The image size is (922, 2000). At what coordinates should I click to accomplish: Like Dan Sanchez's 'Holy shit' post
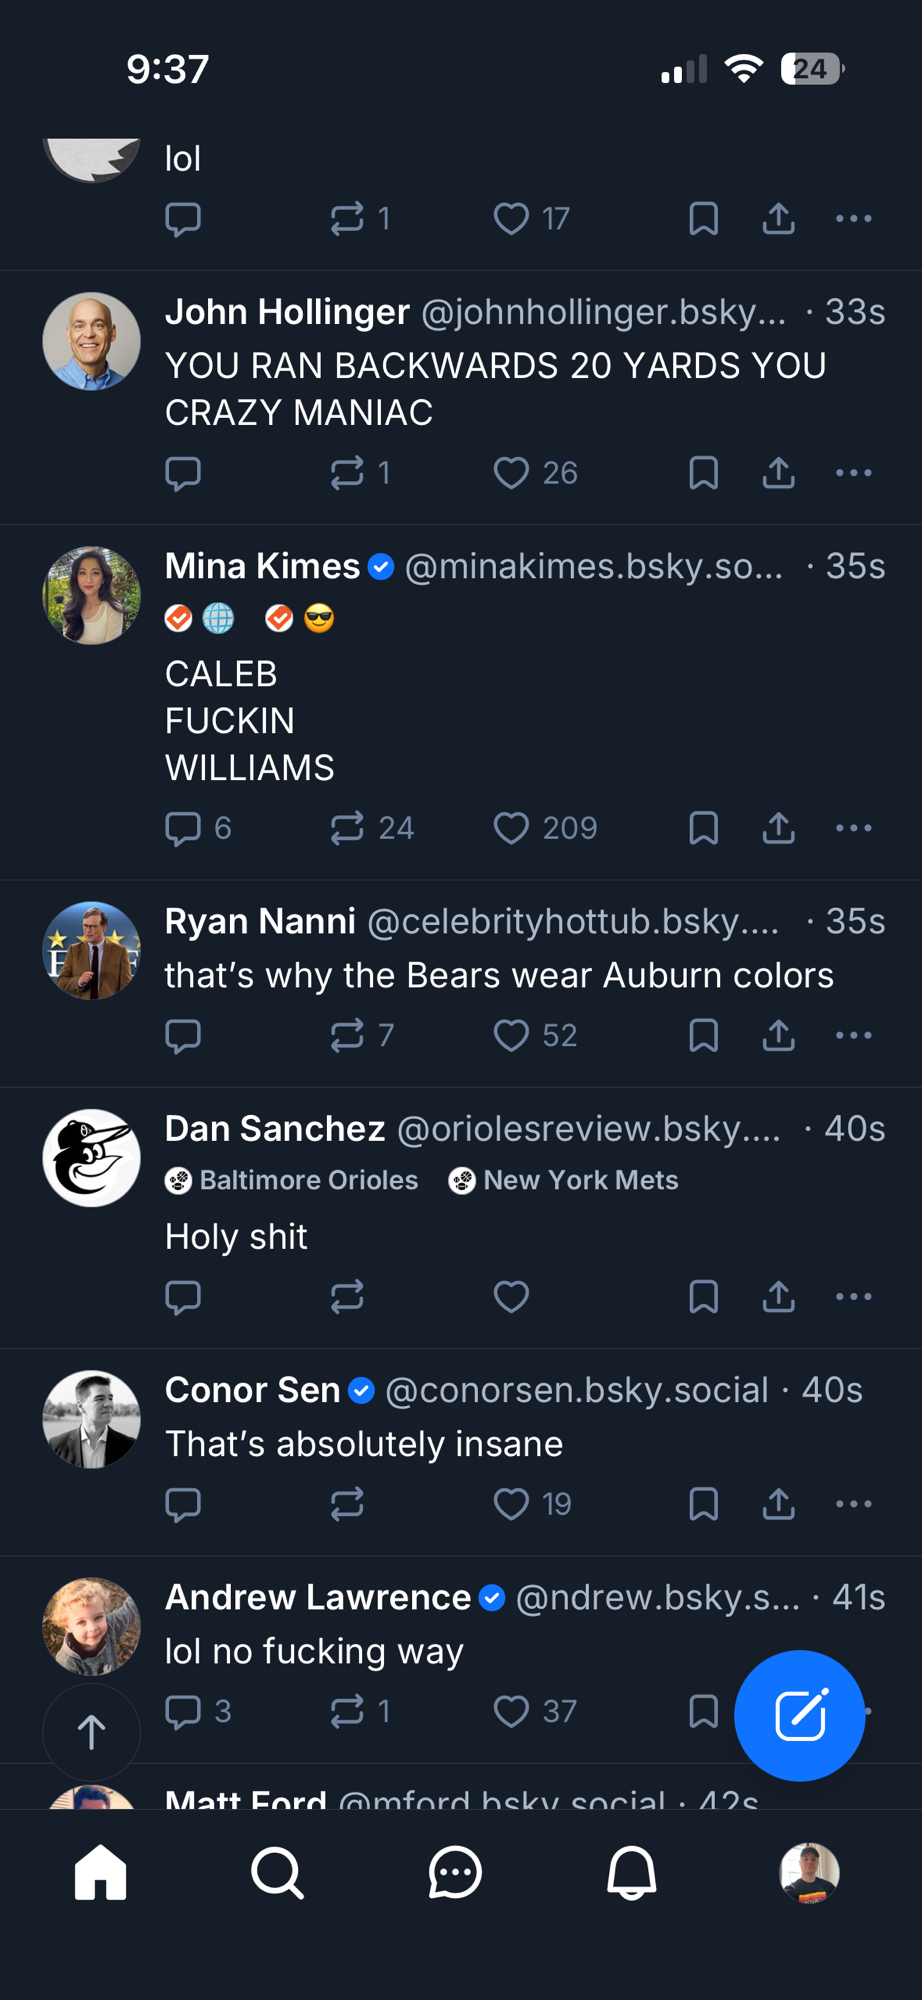click(511, 1297)
